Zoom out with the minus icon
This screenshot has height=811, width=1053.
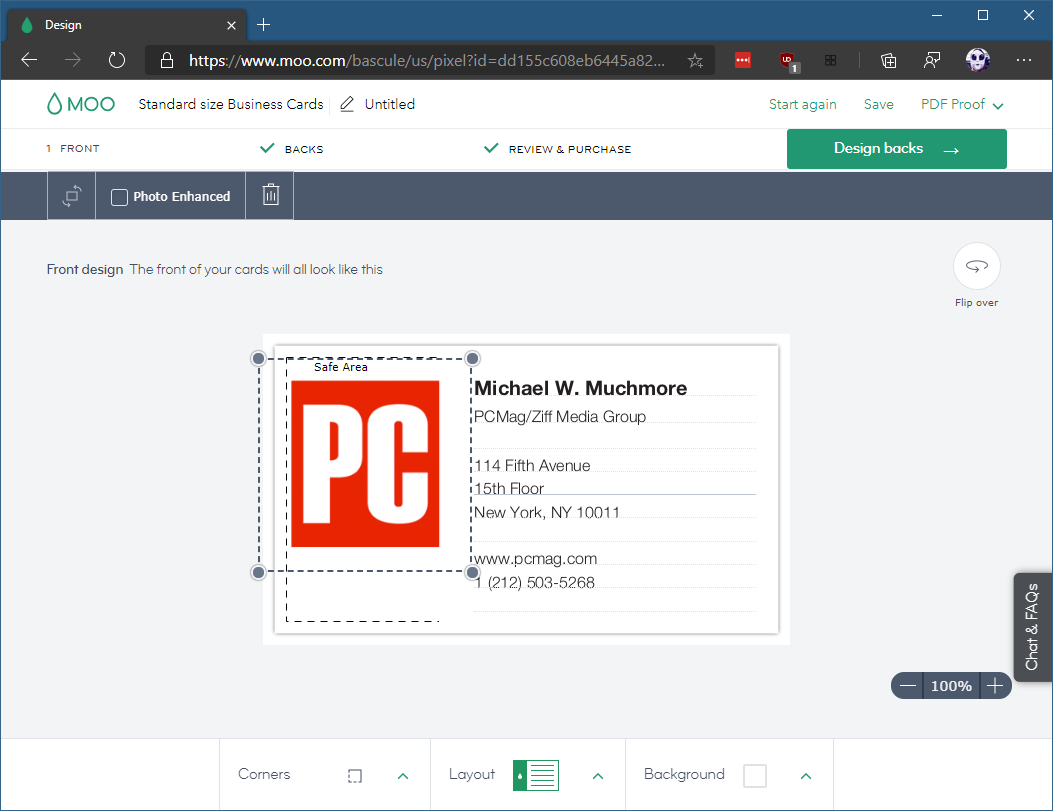(908, 686)
